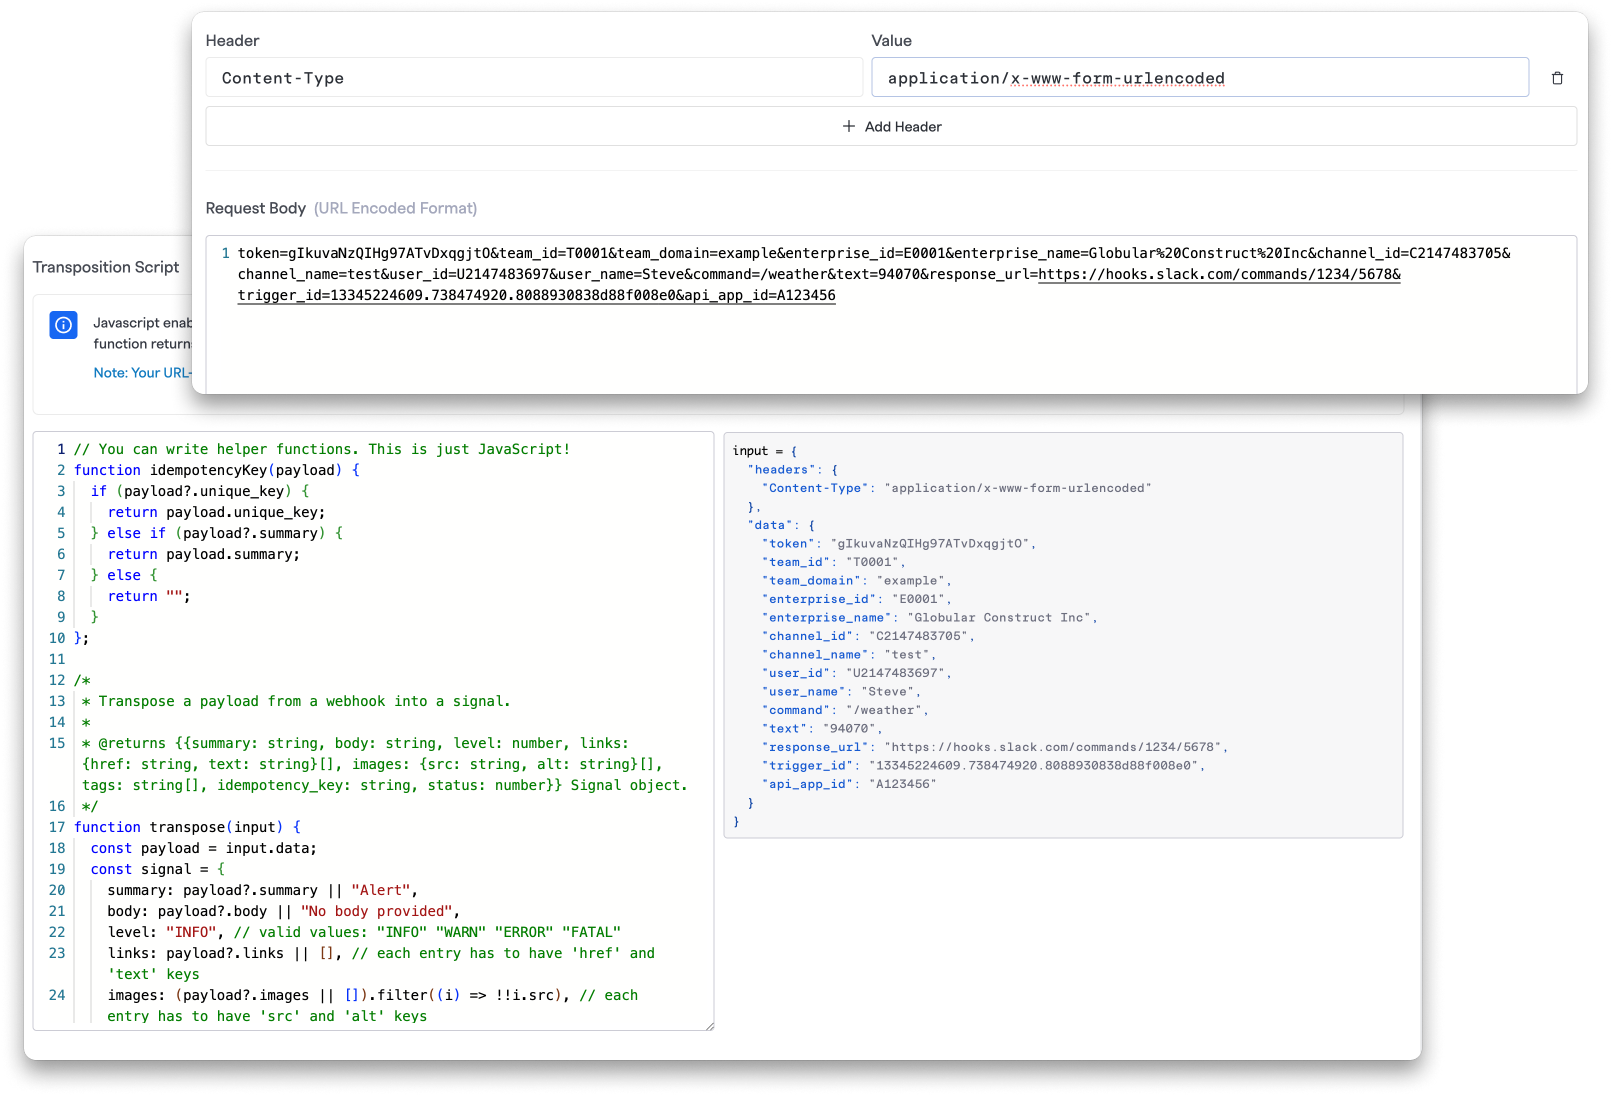Click the "Content-Type" entry in input preview
The image size is (1612, 1096).
click(957, 488)
